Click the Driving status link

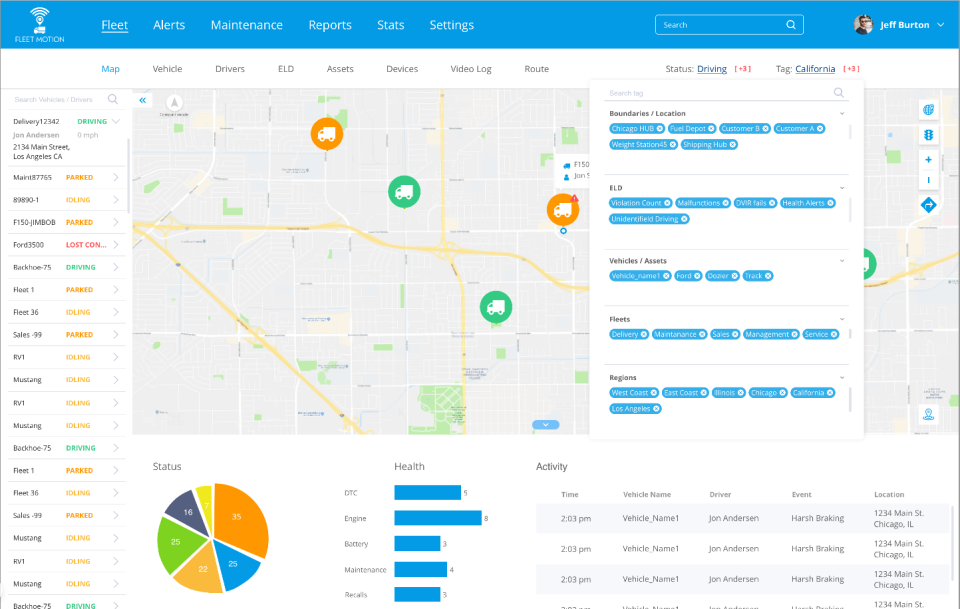(712, 69)
